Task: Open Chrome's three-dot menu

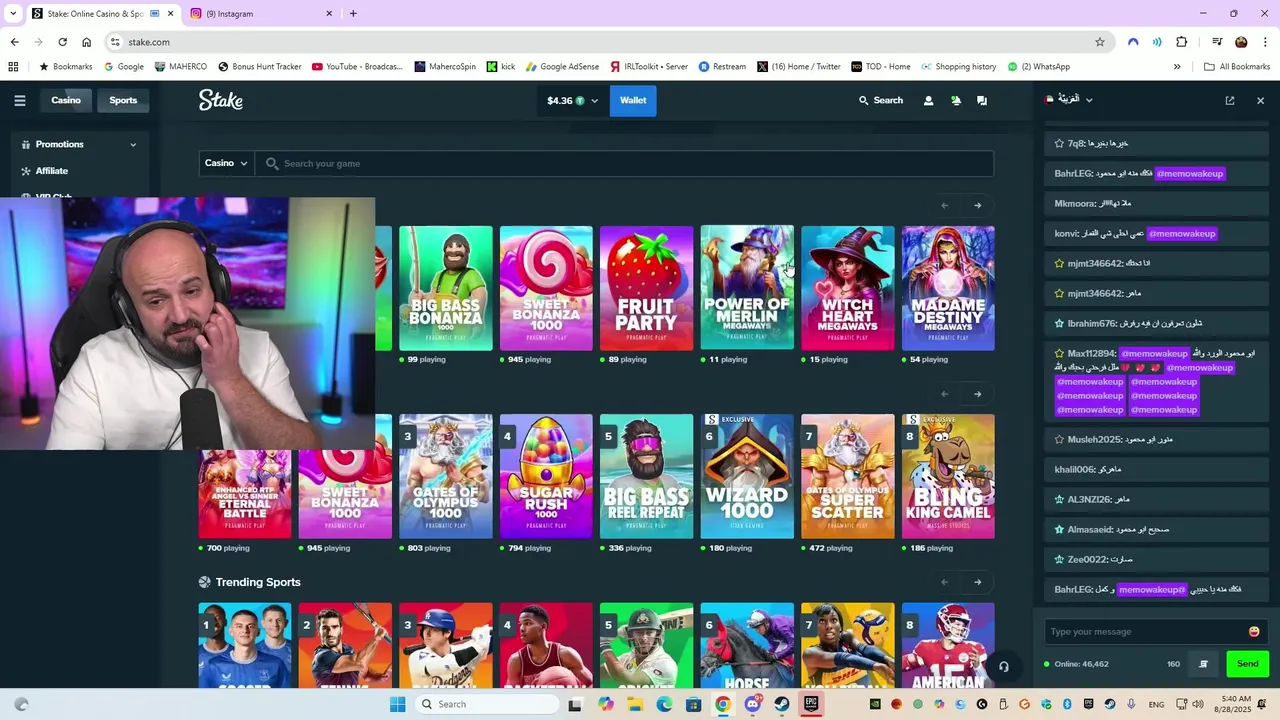Action: (1265, 42)
